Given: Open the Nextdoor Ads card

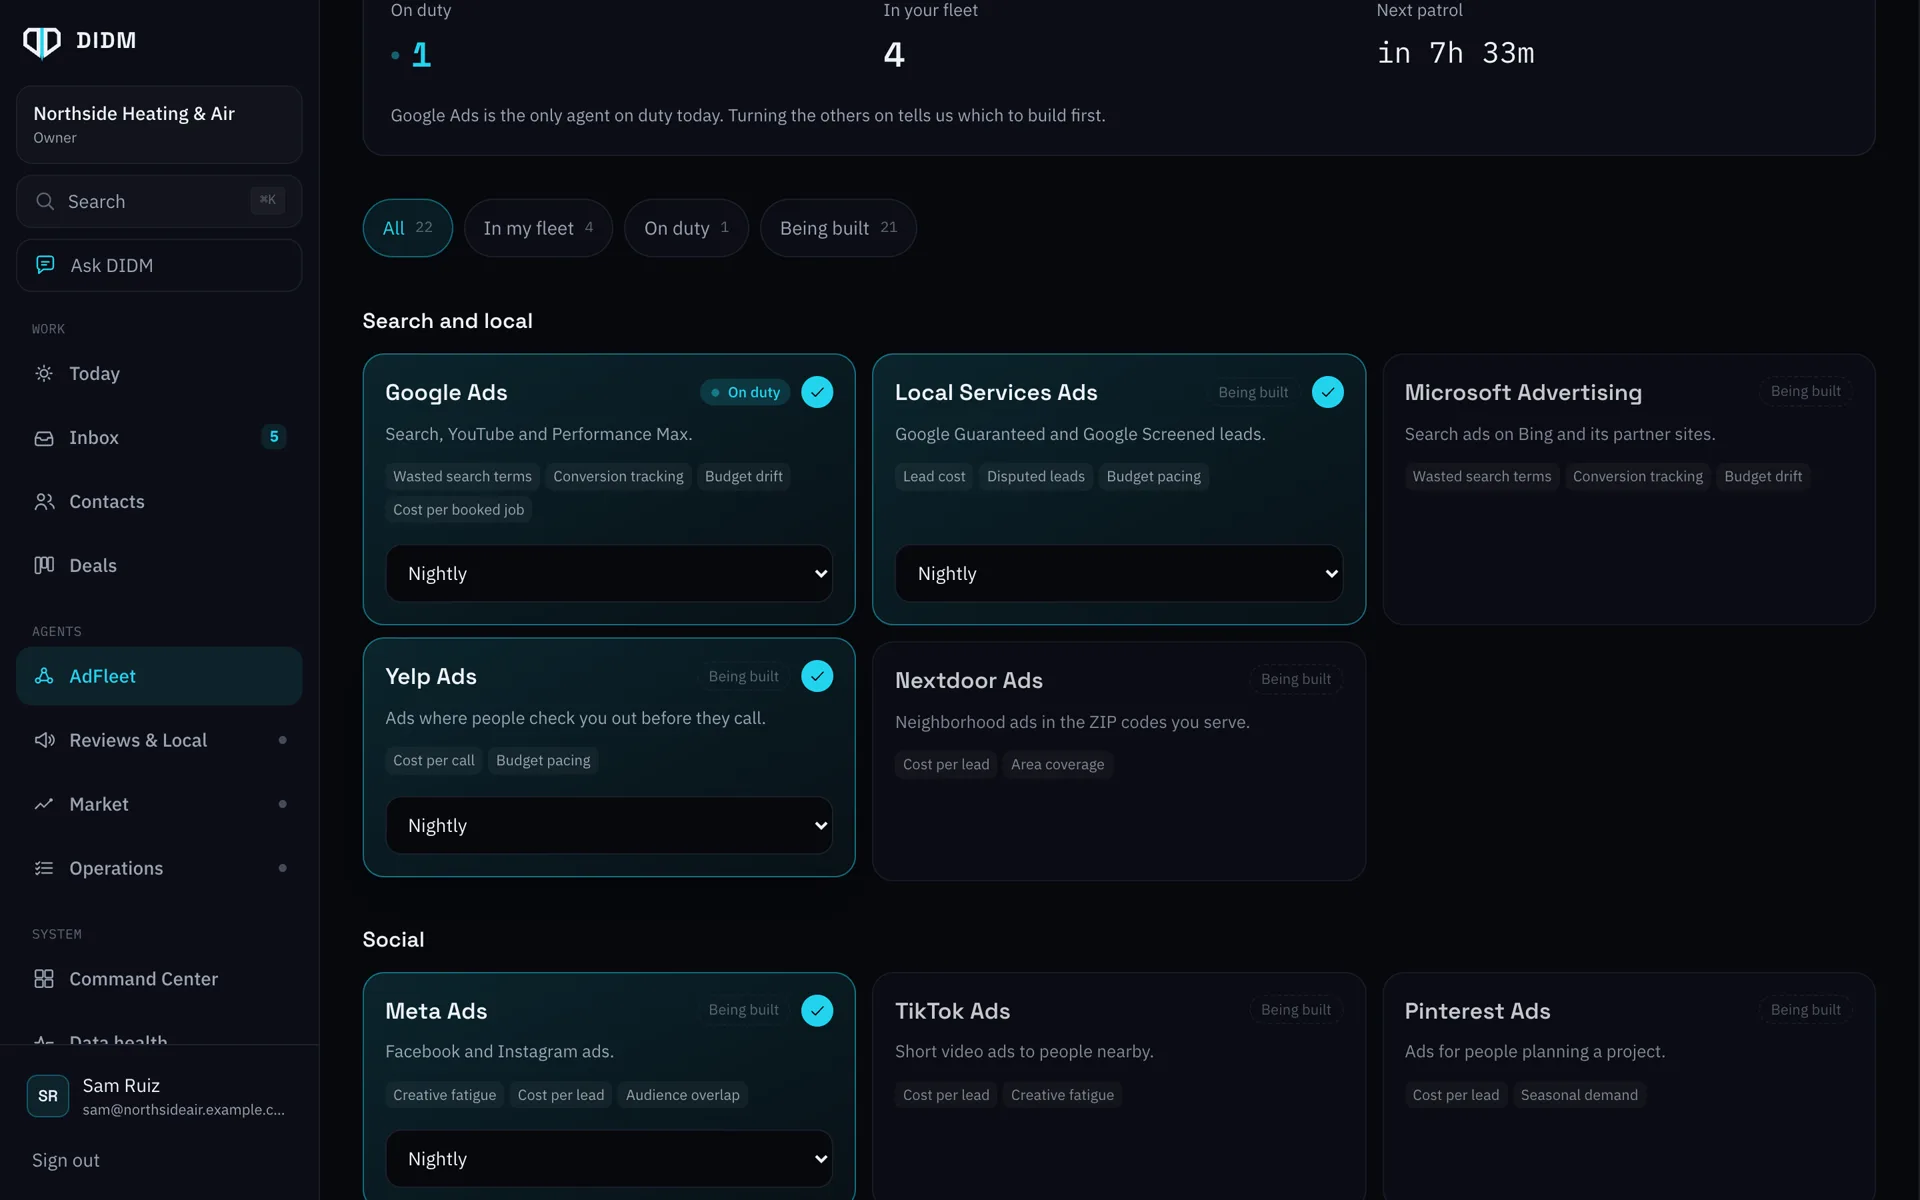Looking at the screenshot, I should (1118, 761).
